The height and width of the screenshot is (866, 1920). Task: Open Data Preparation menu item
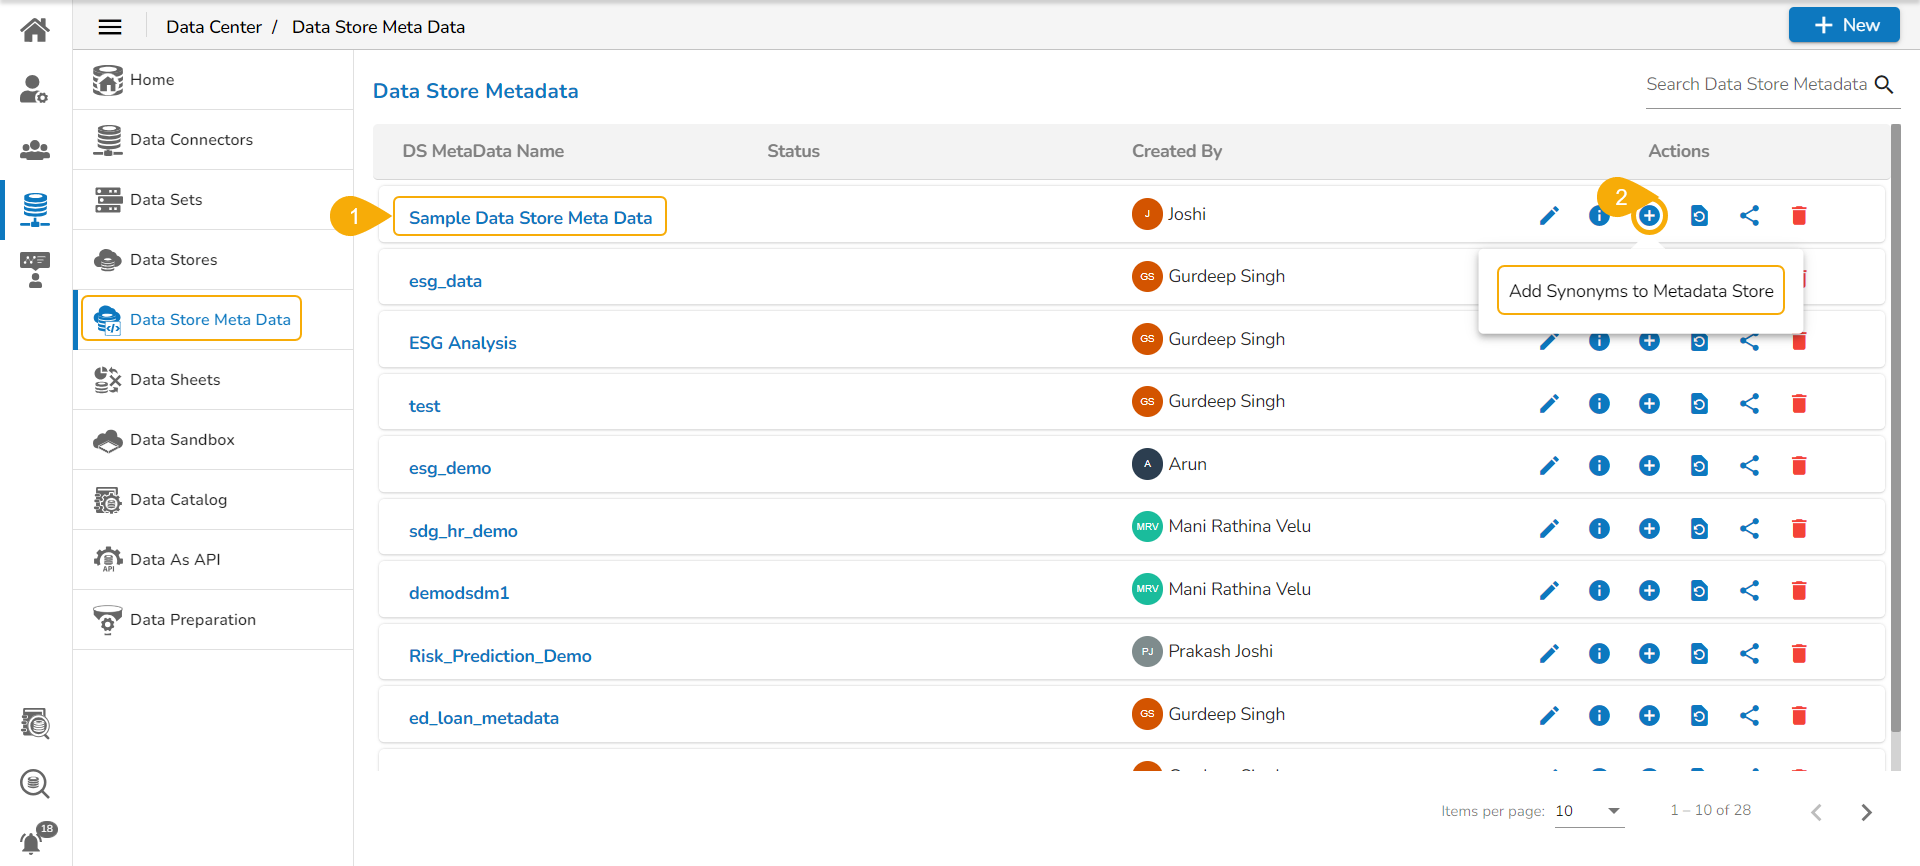[192, 620]
